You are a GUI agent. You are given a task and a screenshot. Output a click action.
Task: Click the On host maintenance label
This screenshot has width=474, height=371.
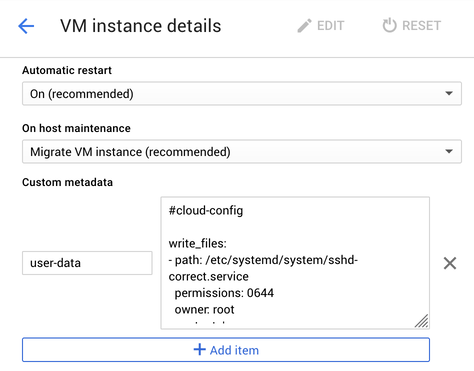(76, 128)
